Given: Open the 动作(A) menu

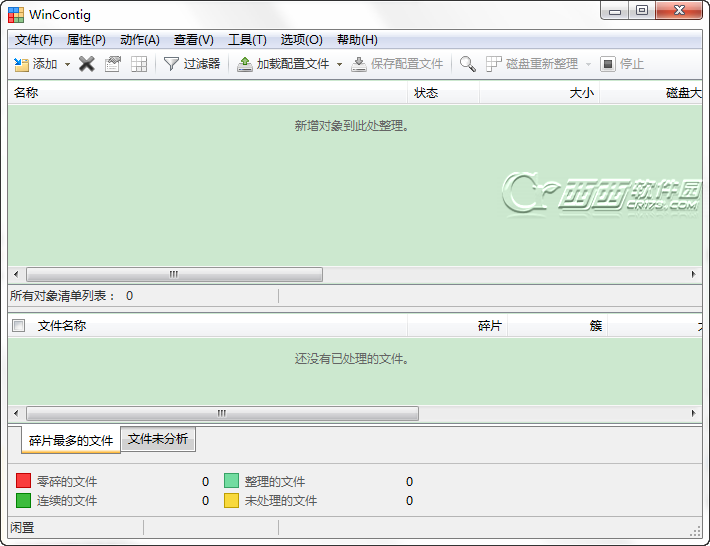Looking at the screenshot, I should click(x=139, y=40).
